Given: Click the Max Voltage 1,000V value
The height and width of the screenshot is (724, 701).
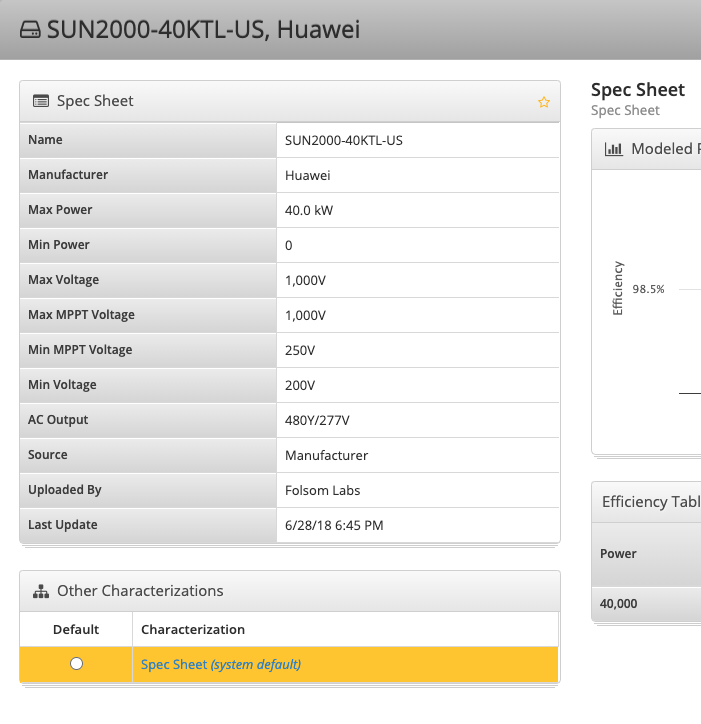Looking at the screenshot, I should (305, 281).
